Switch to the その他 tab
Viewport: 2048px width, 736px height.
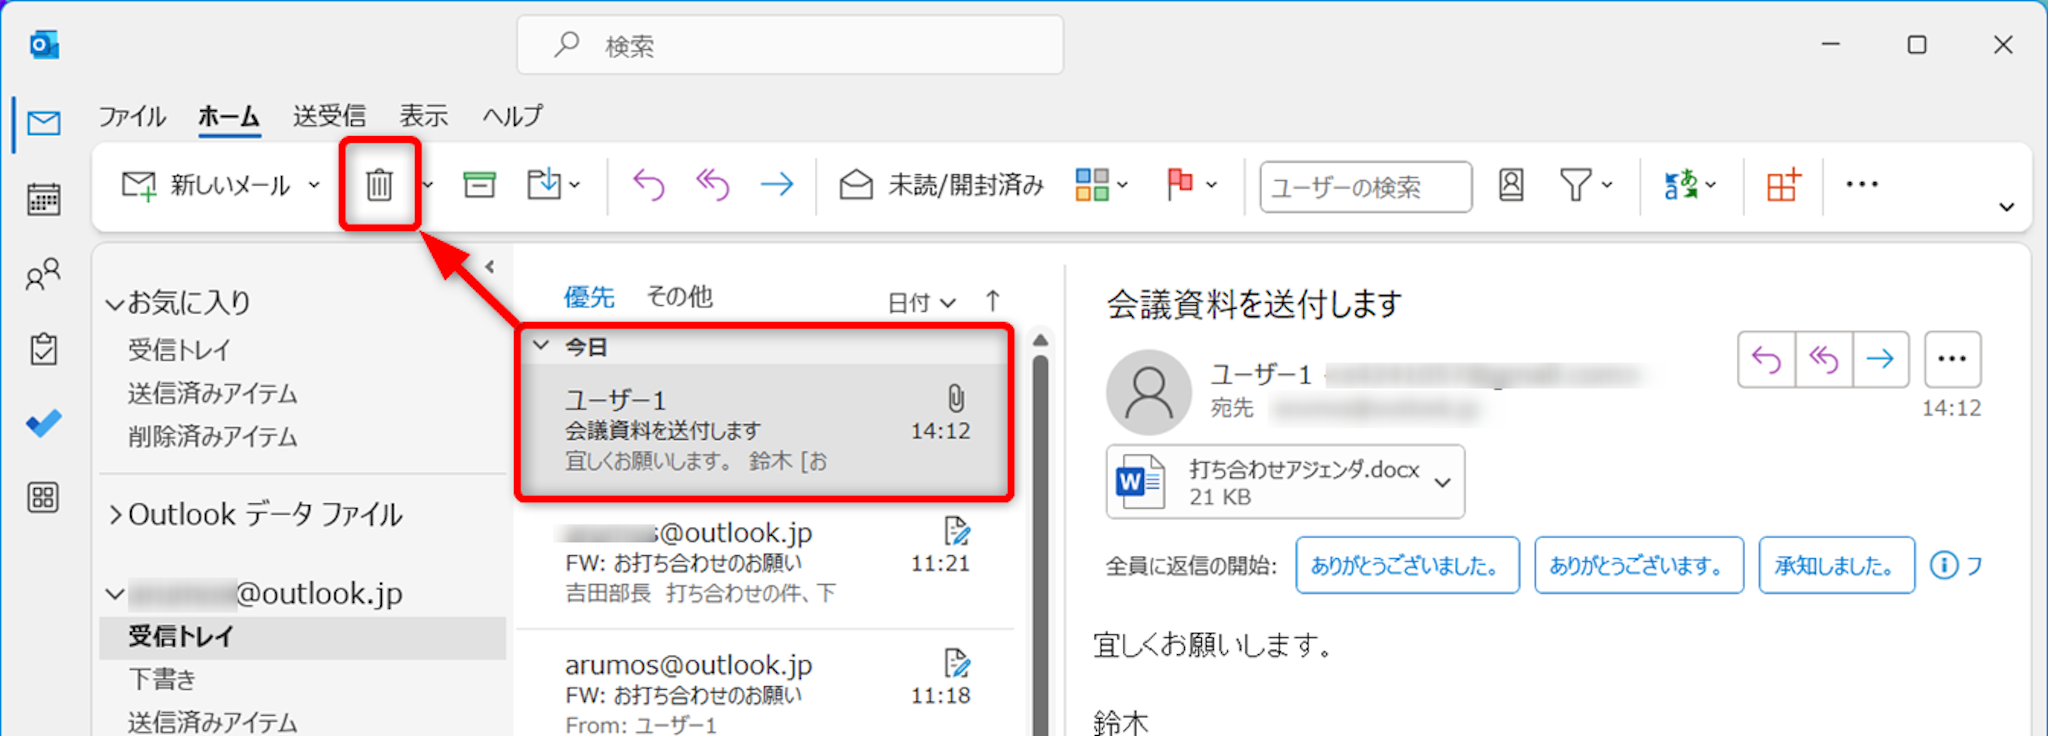point(679,297)
